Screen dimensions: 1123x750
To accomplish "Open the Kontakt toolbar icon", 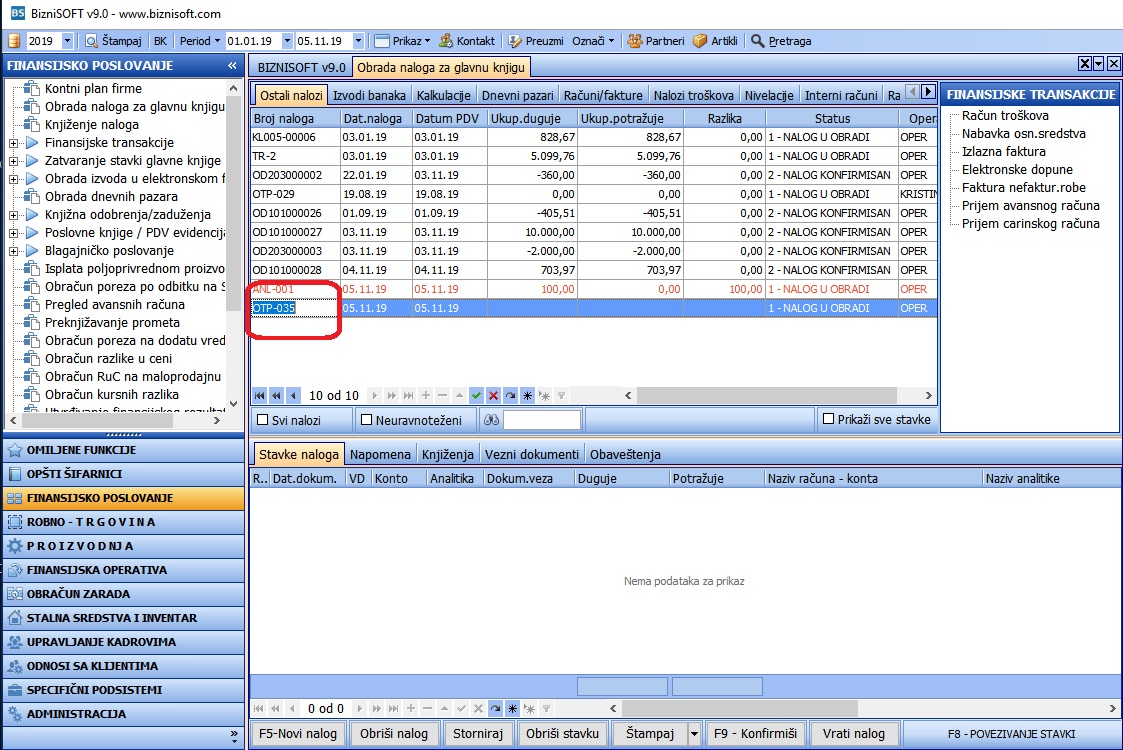I will [x=446, y=41].
